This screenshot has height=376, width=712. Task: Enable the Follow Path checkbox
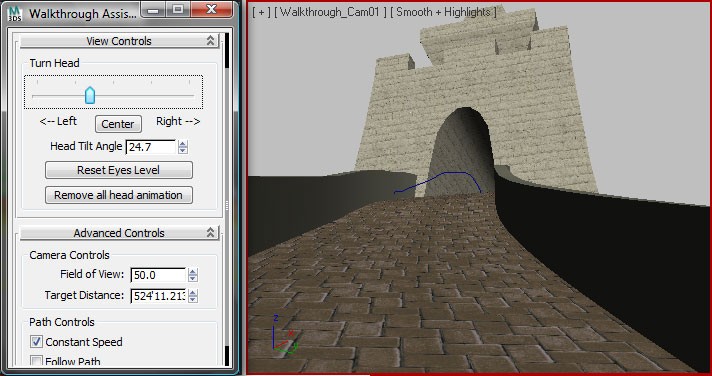pyautogui.click(x=36, y=361)
